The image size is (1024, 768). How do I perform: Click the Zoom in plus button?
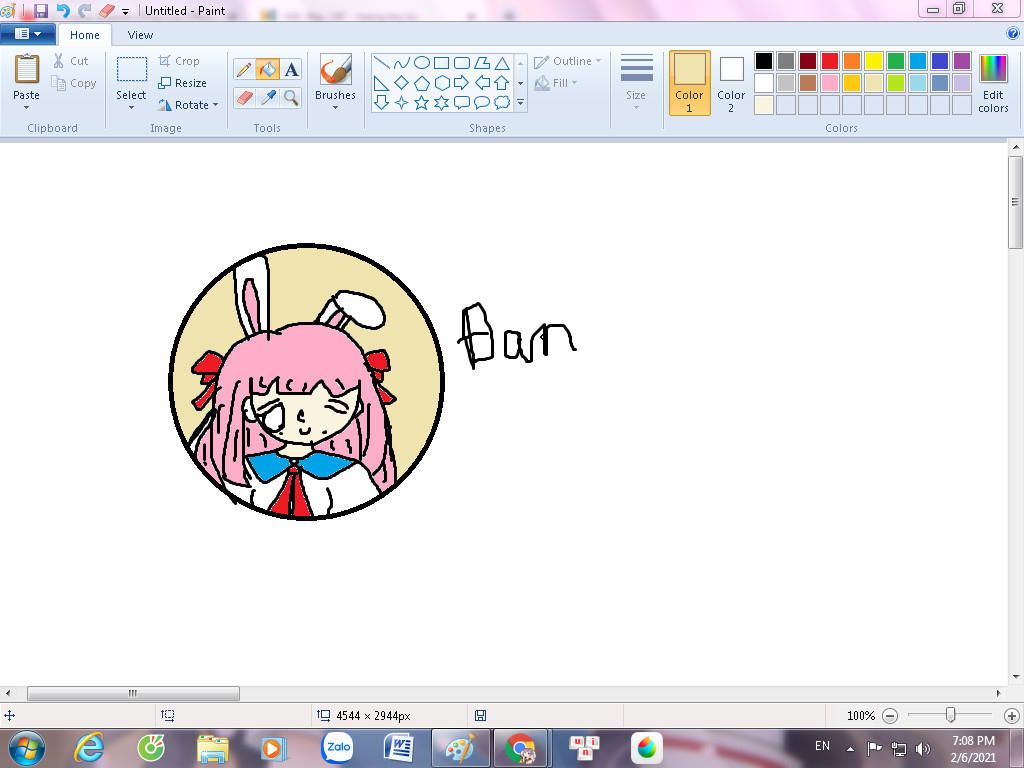coord(1012,716)
